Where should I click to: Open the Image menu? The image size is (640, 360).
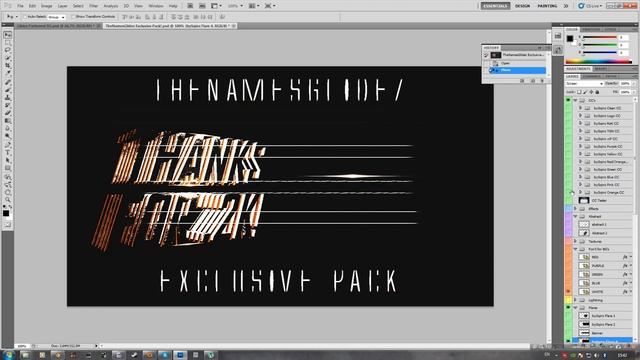click(x=47, y=6)
